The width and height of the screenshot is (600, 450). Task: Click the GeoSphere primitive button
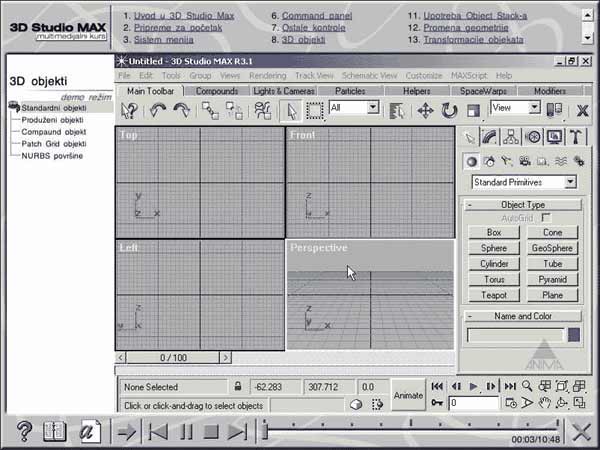552,248
